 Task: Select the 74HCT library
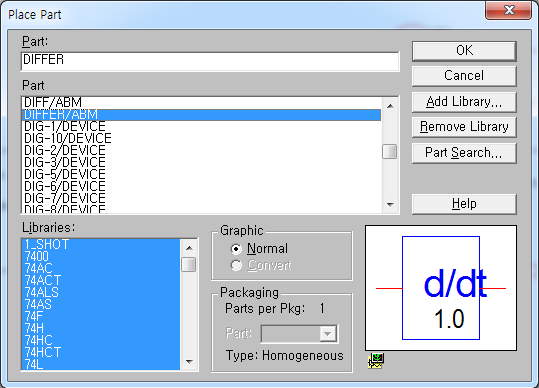tap(101, 353)
